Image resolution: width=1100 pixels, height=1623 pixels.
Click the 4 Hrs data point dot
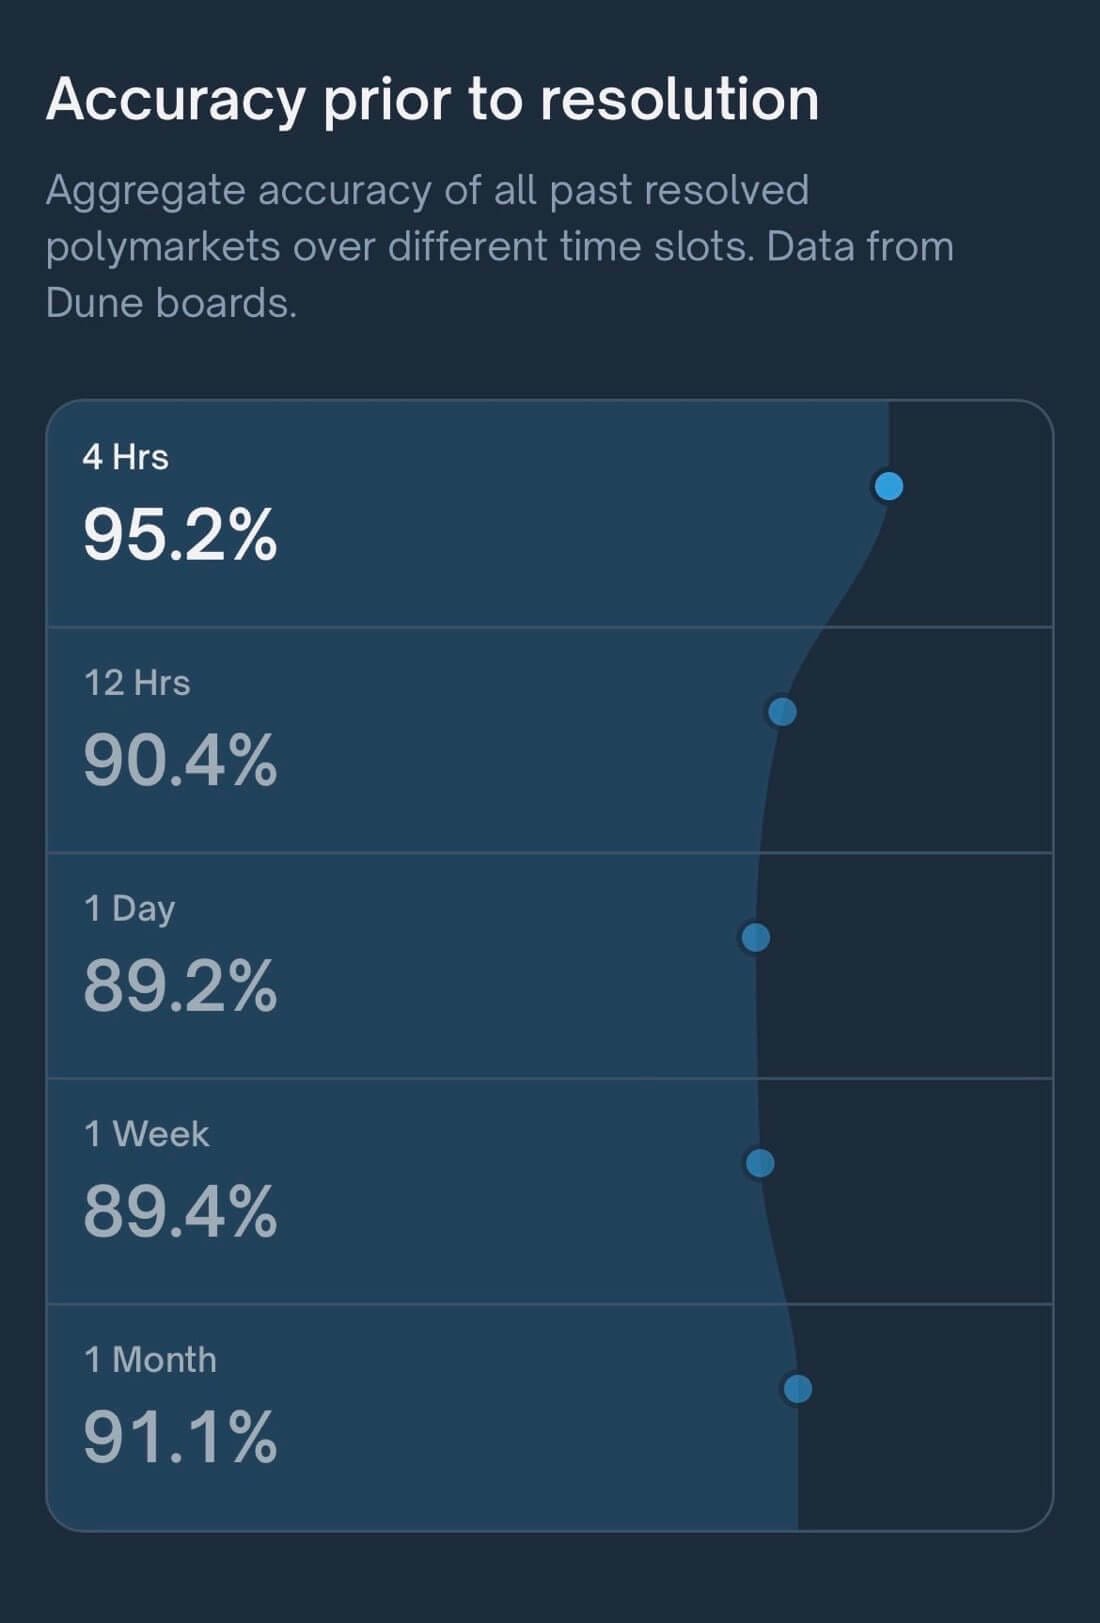888,487
